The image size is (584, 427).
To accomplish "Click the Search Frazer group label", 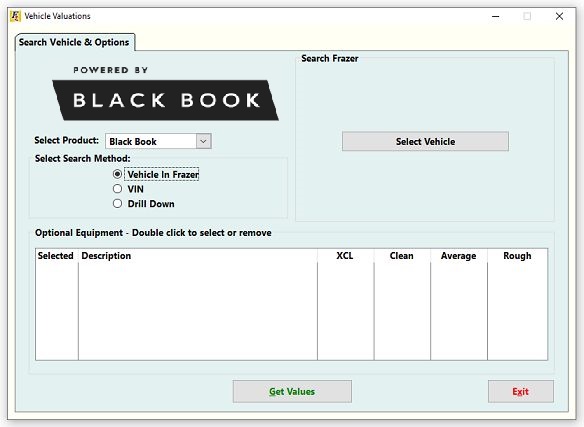I will [330, 58].
